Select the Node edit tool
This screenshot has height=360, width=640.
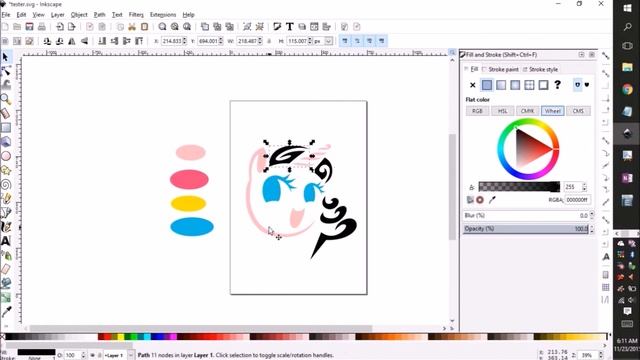6,71
